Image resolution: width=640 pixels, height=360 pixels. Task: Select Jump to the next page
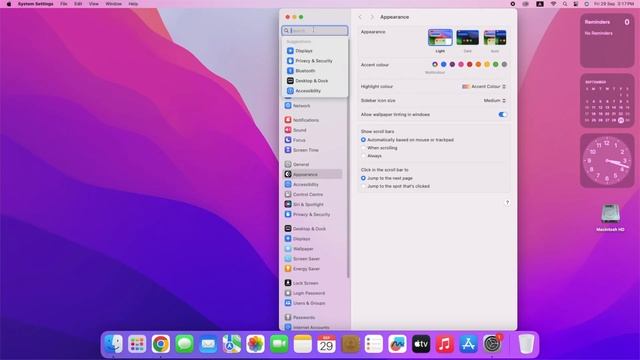tap(363, 178)
